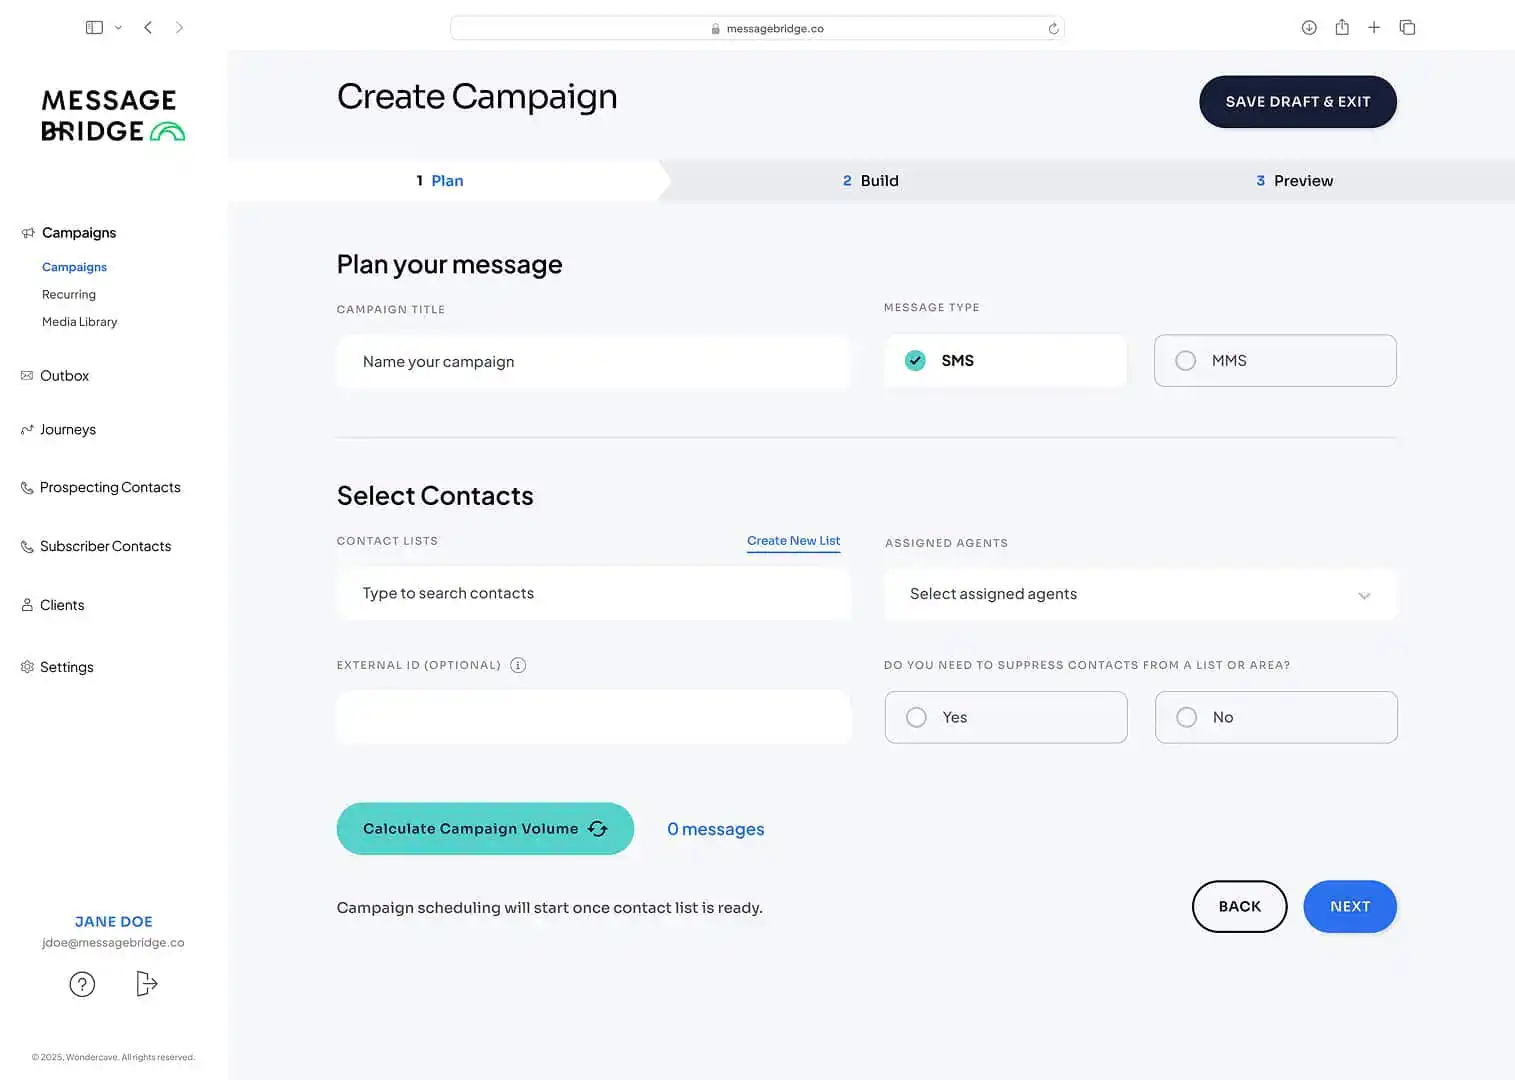
Task: Expand the browser sidebar menu chevron
Action: (x=118, y=28)
